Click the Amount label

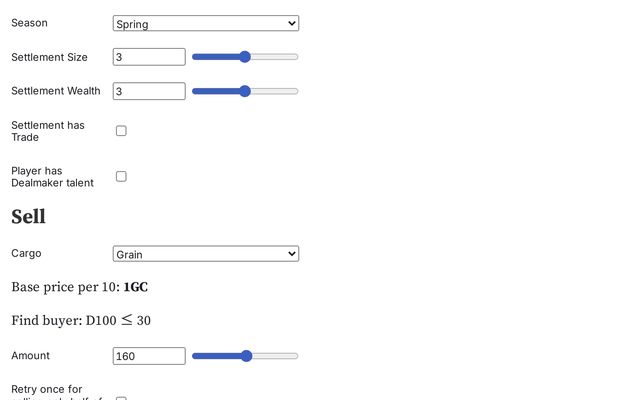(x=30, y=356)
